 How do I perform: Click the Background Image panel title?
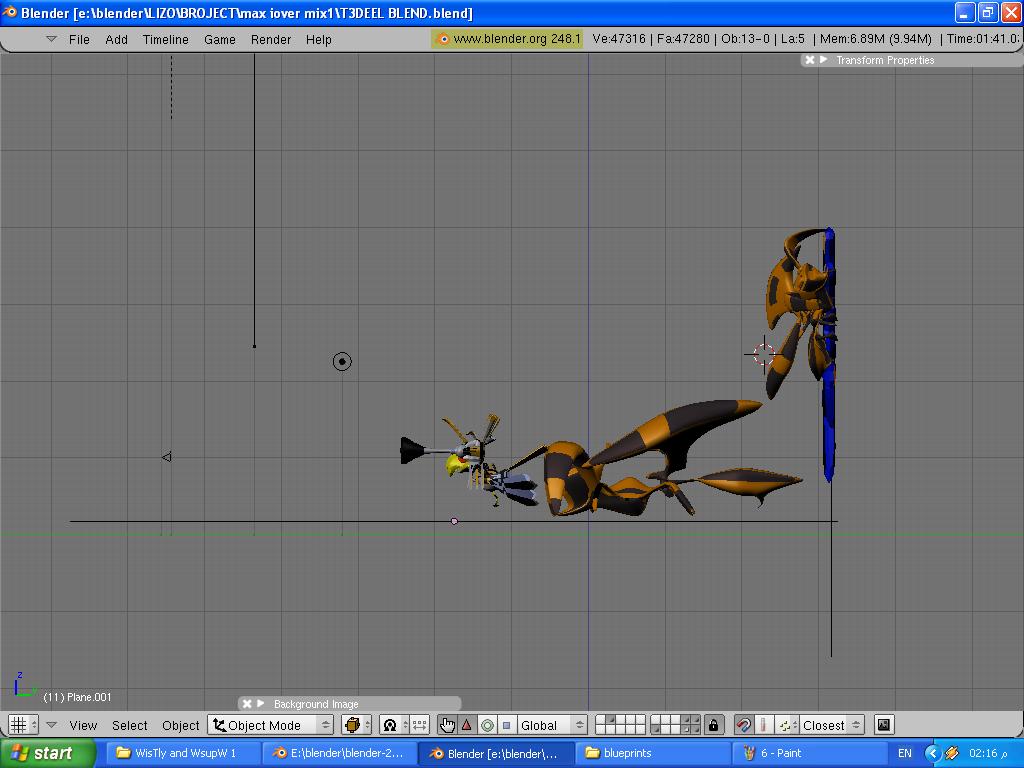pos(316,704)
